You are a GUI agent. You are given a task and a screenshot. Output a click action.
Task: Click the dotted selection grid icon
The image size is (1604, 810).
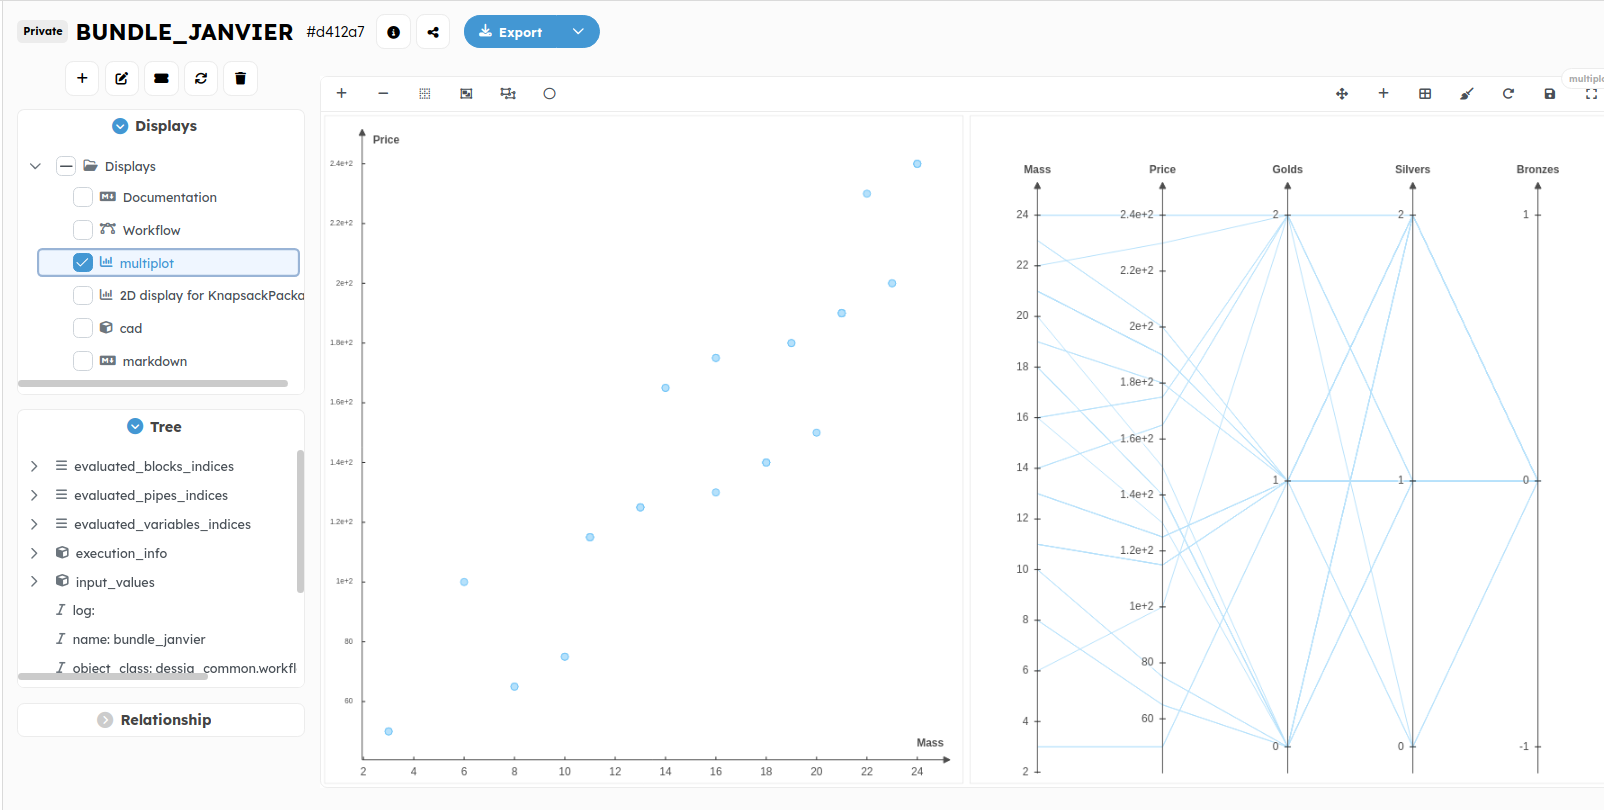[424, 93]
